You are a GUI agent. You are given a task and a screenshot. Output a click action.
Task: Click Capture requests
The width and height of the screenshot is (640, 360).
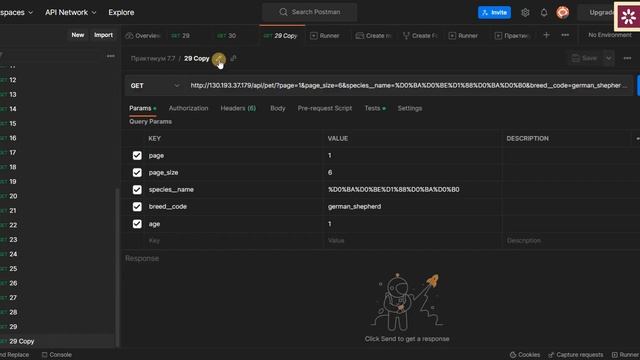[576, 355]
